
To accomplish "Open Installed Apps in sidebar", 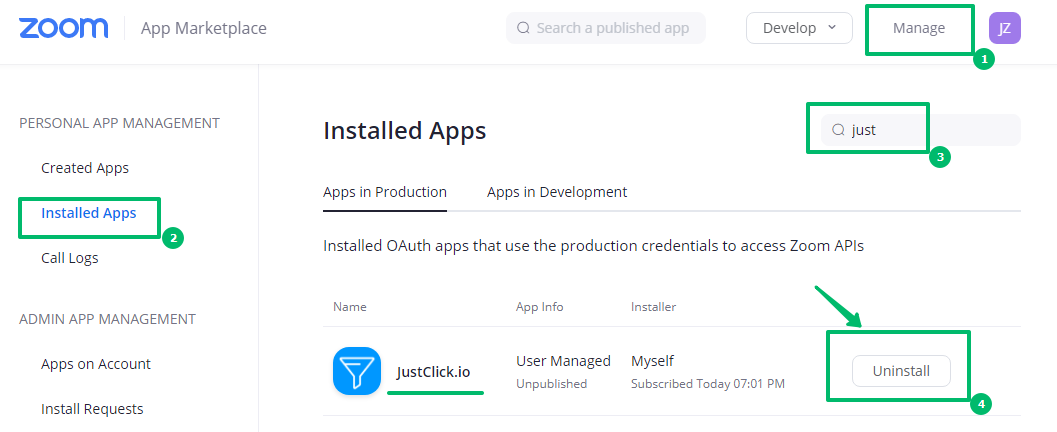I will point(89,213).
